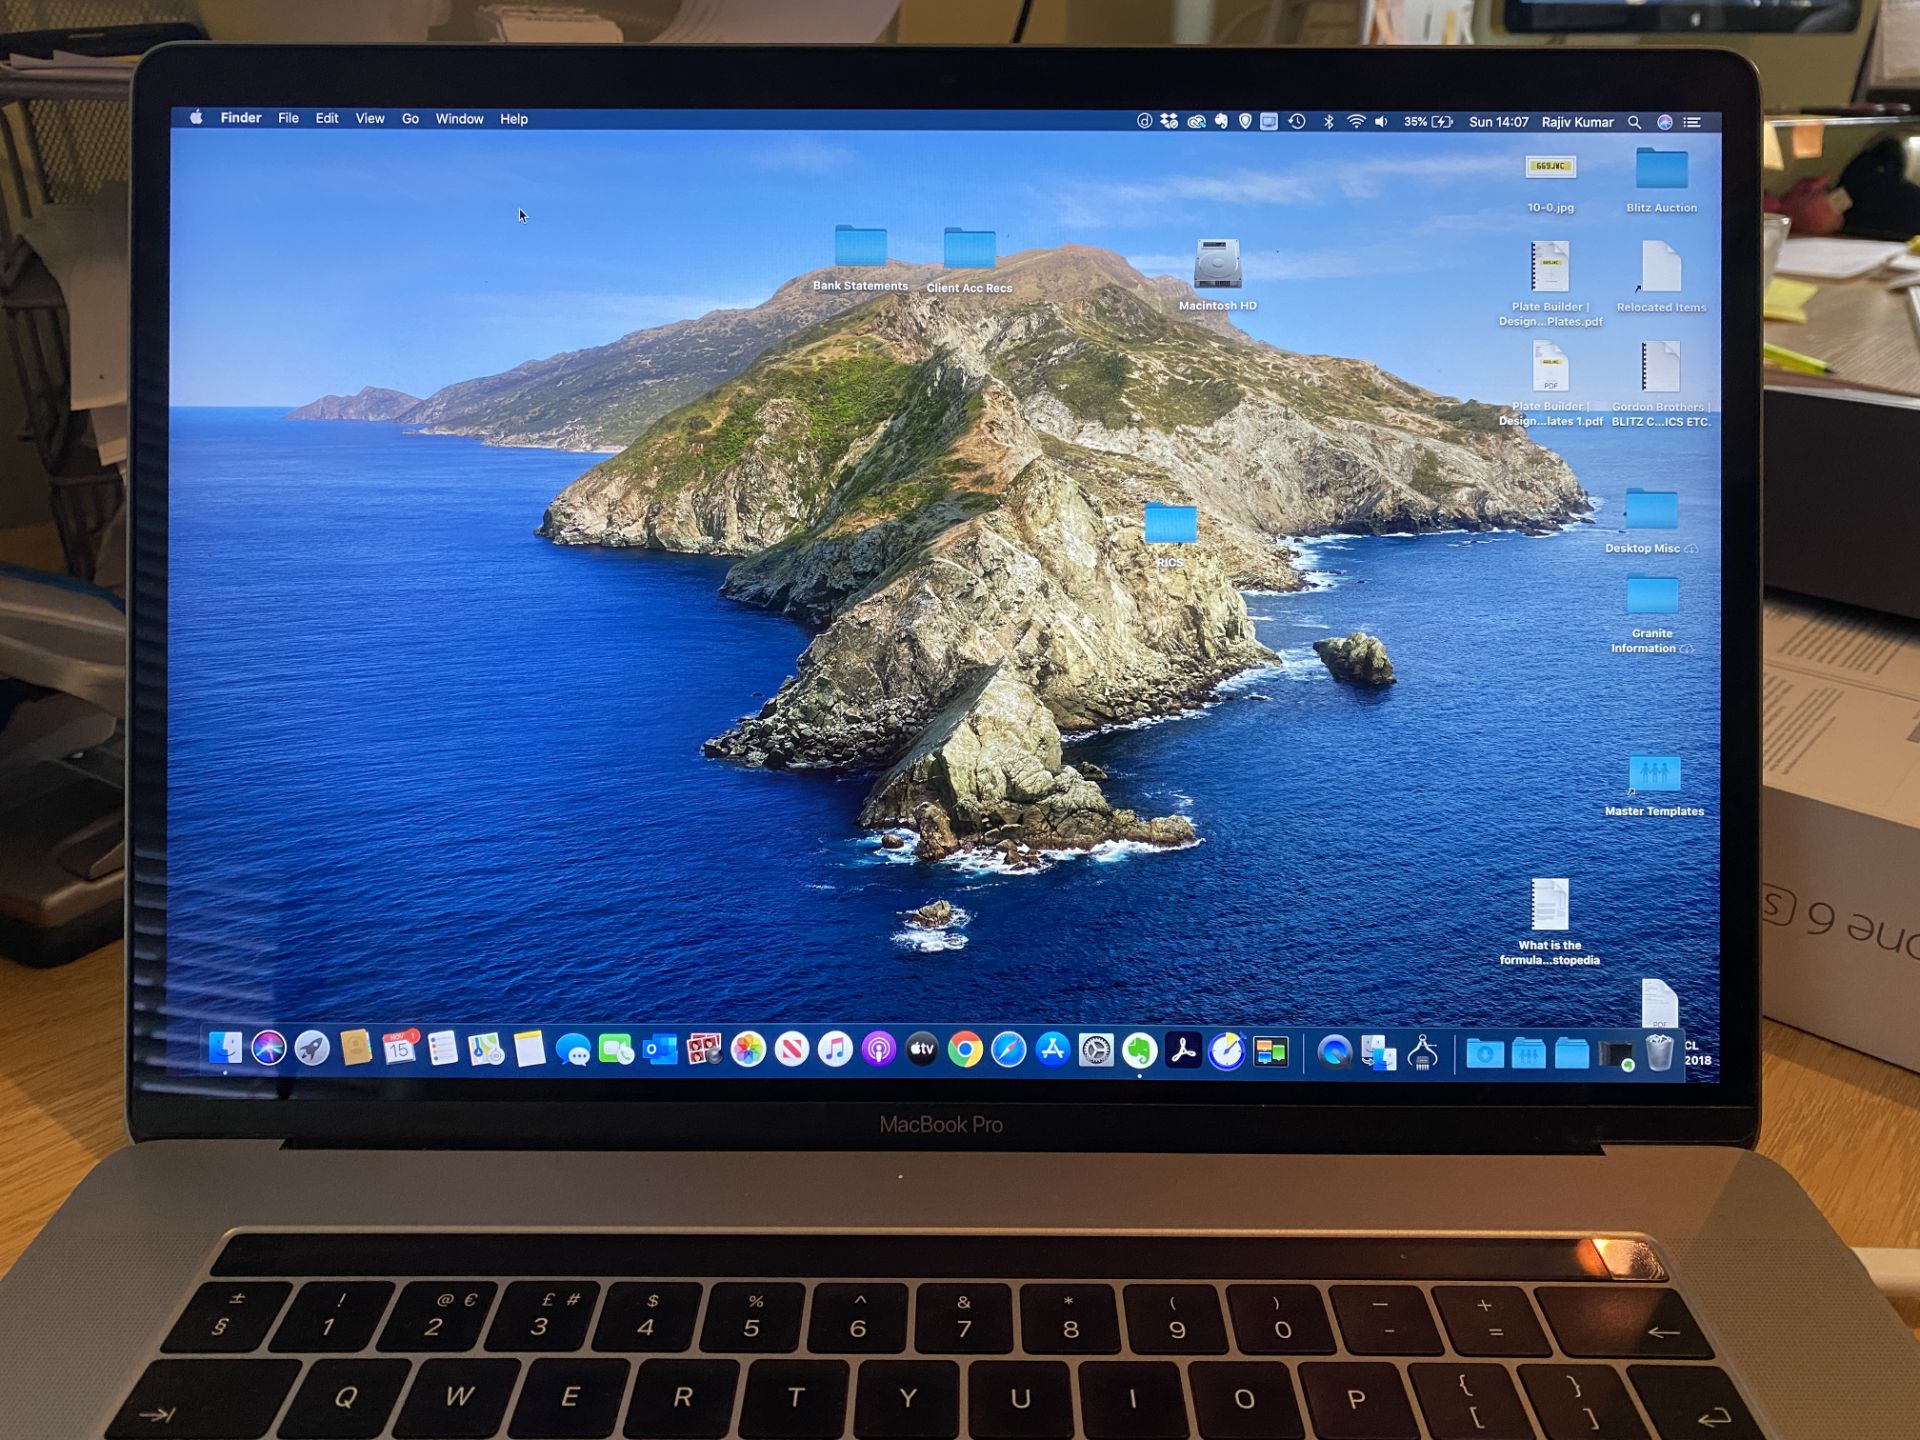
Task: Select the Master Templates folder
Action: tap(1654, 783)
